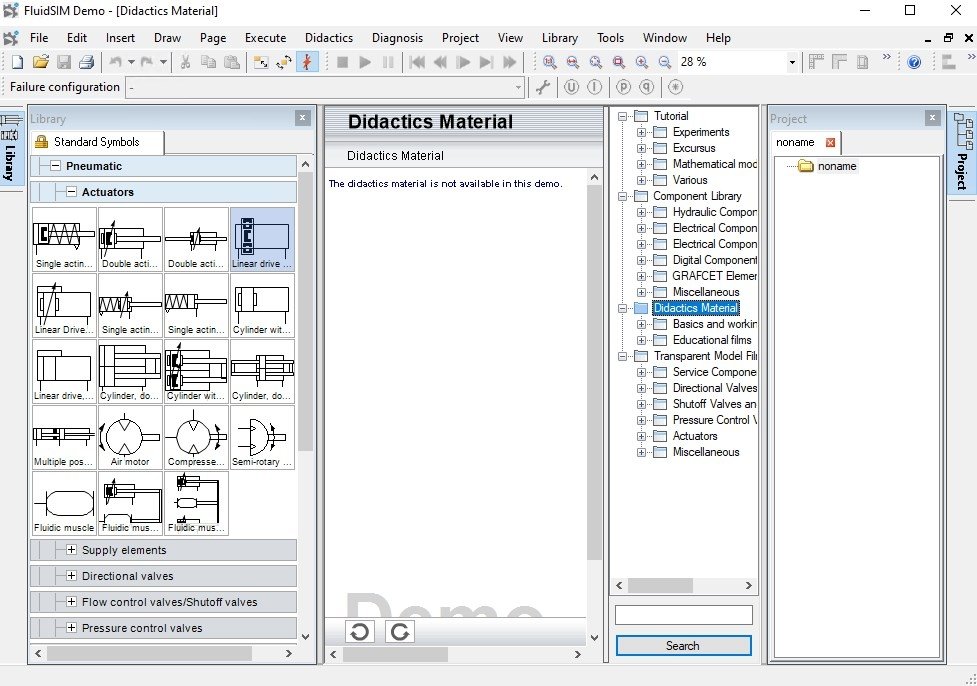
Task: Collapse the Actuators group
Action: [71, 192]
